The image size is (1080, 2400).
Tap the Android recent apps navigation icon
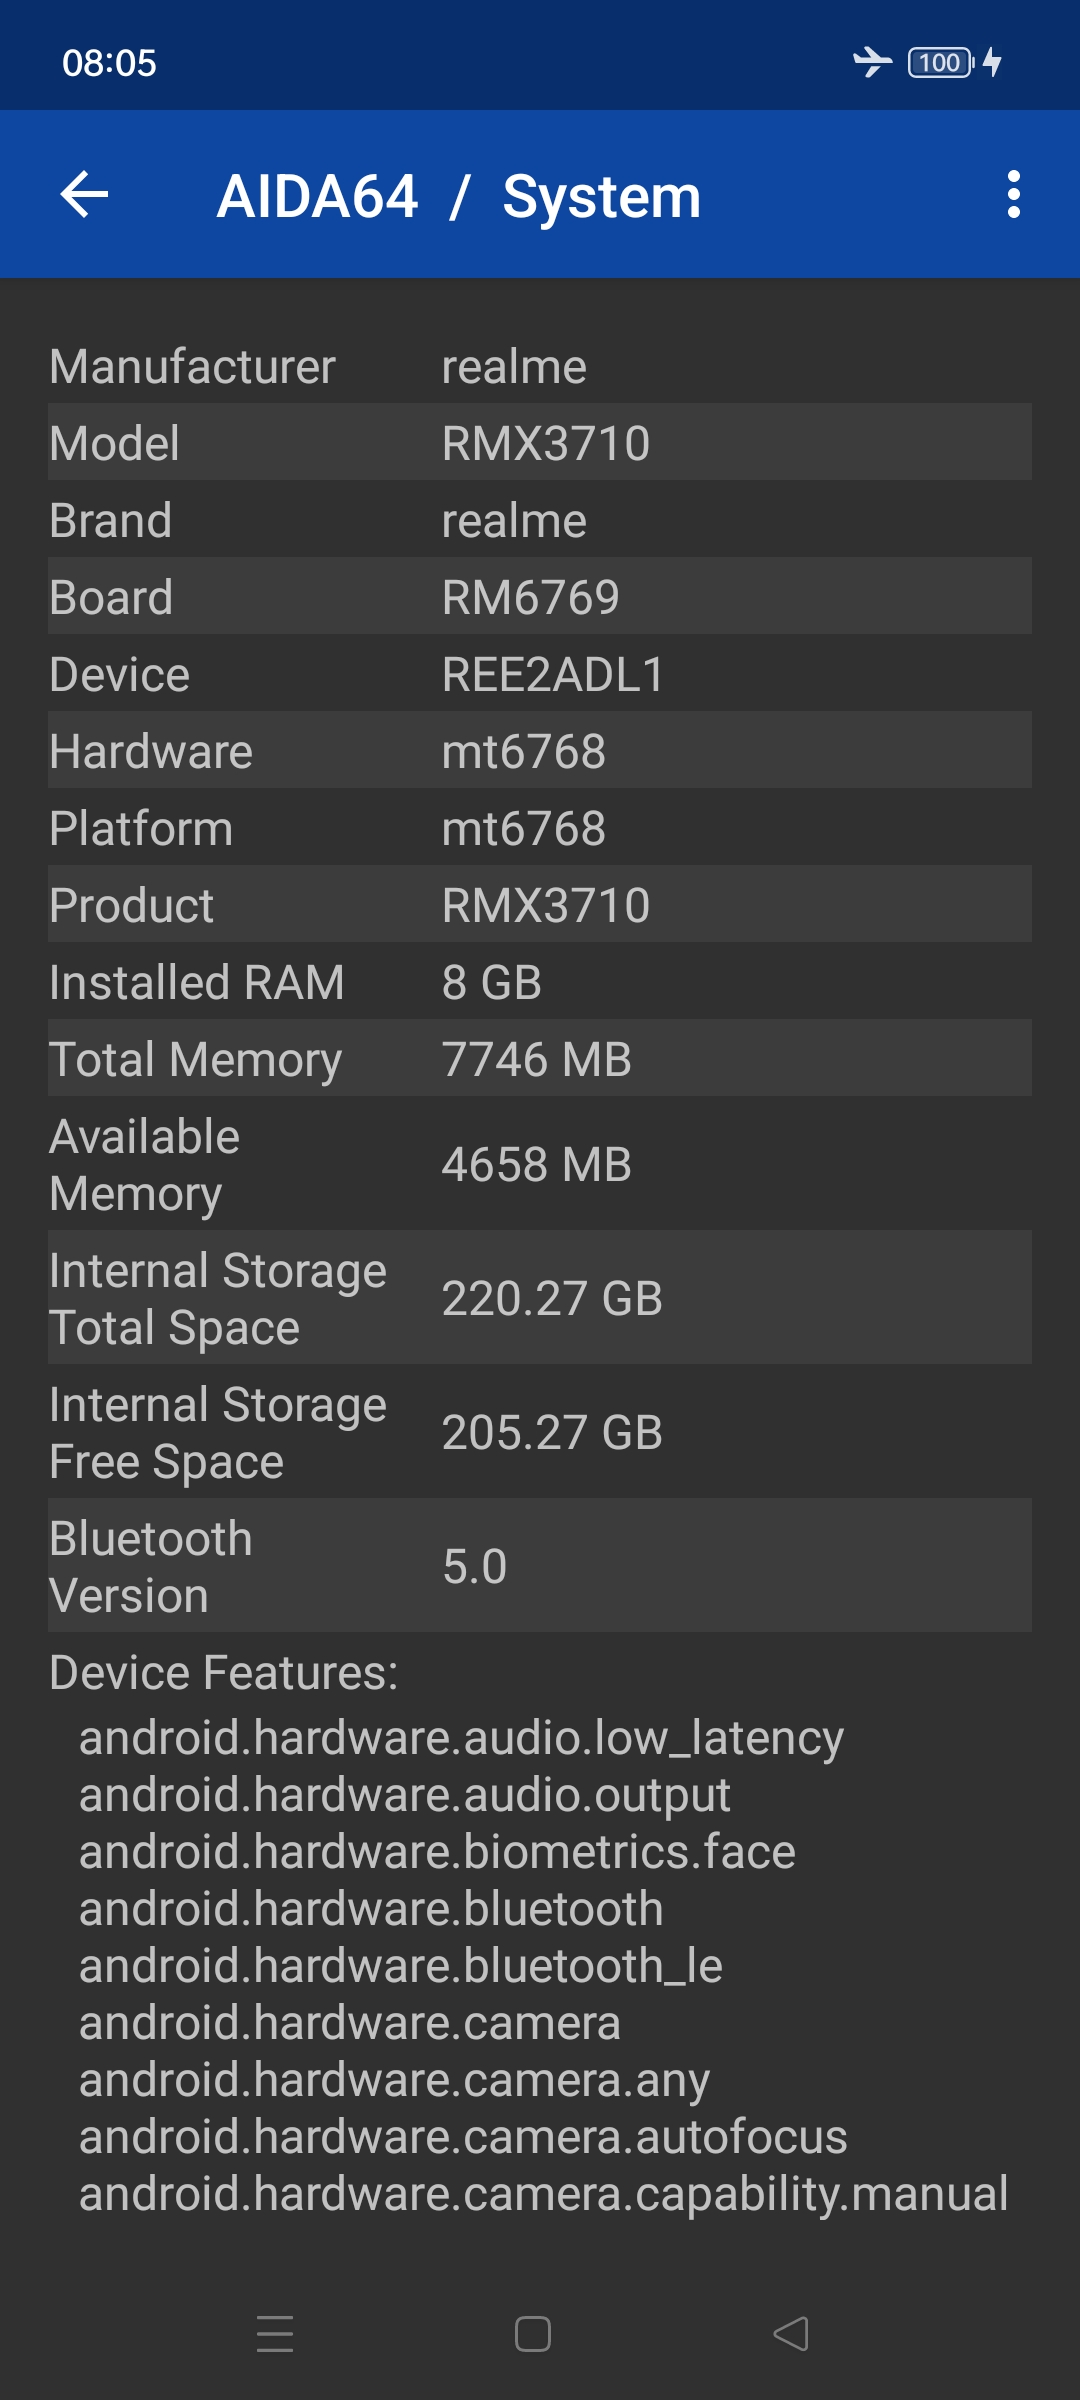click(x=275, y=2334)
